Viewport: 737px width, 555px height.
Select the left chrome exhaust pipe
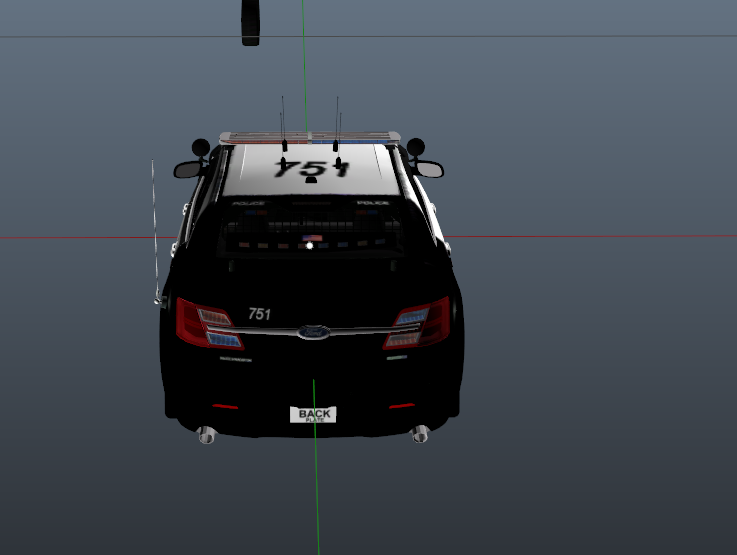tap(207, 434)
